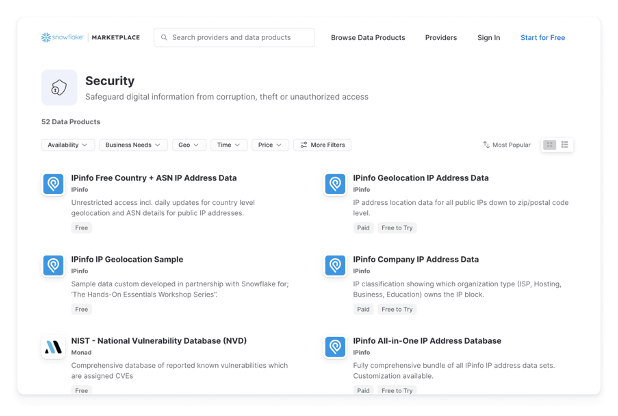Click Paid tag under Company IP Address Data

[x=363, y=310]
